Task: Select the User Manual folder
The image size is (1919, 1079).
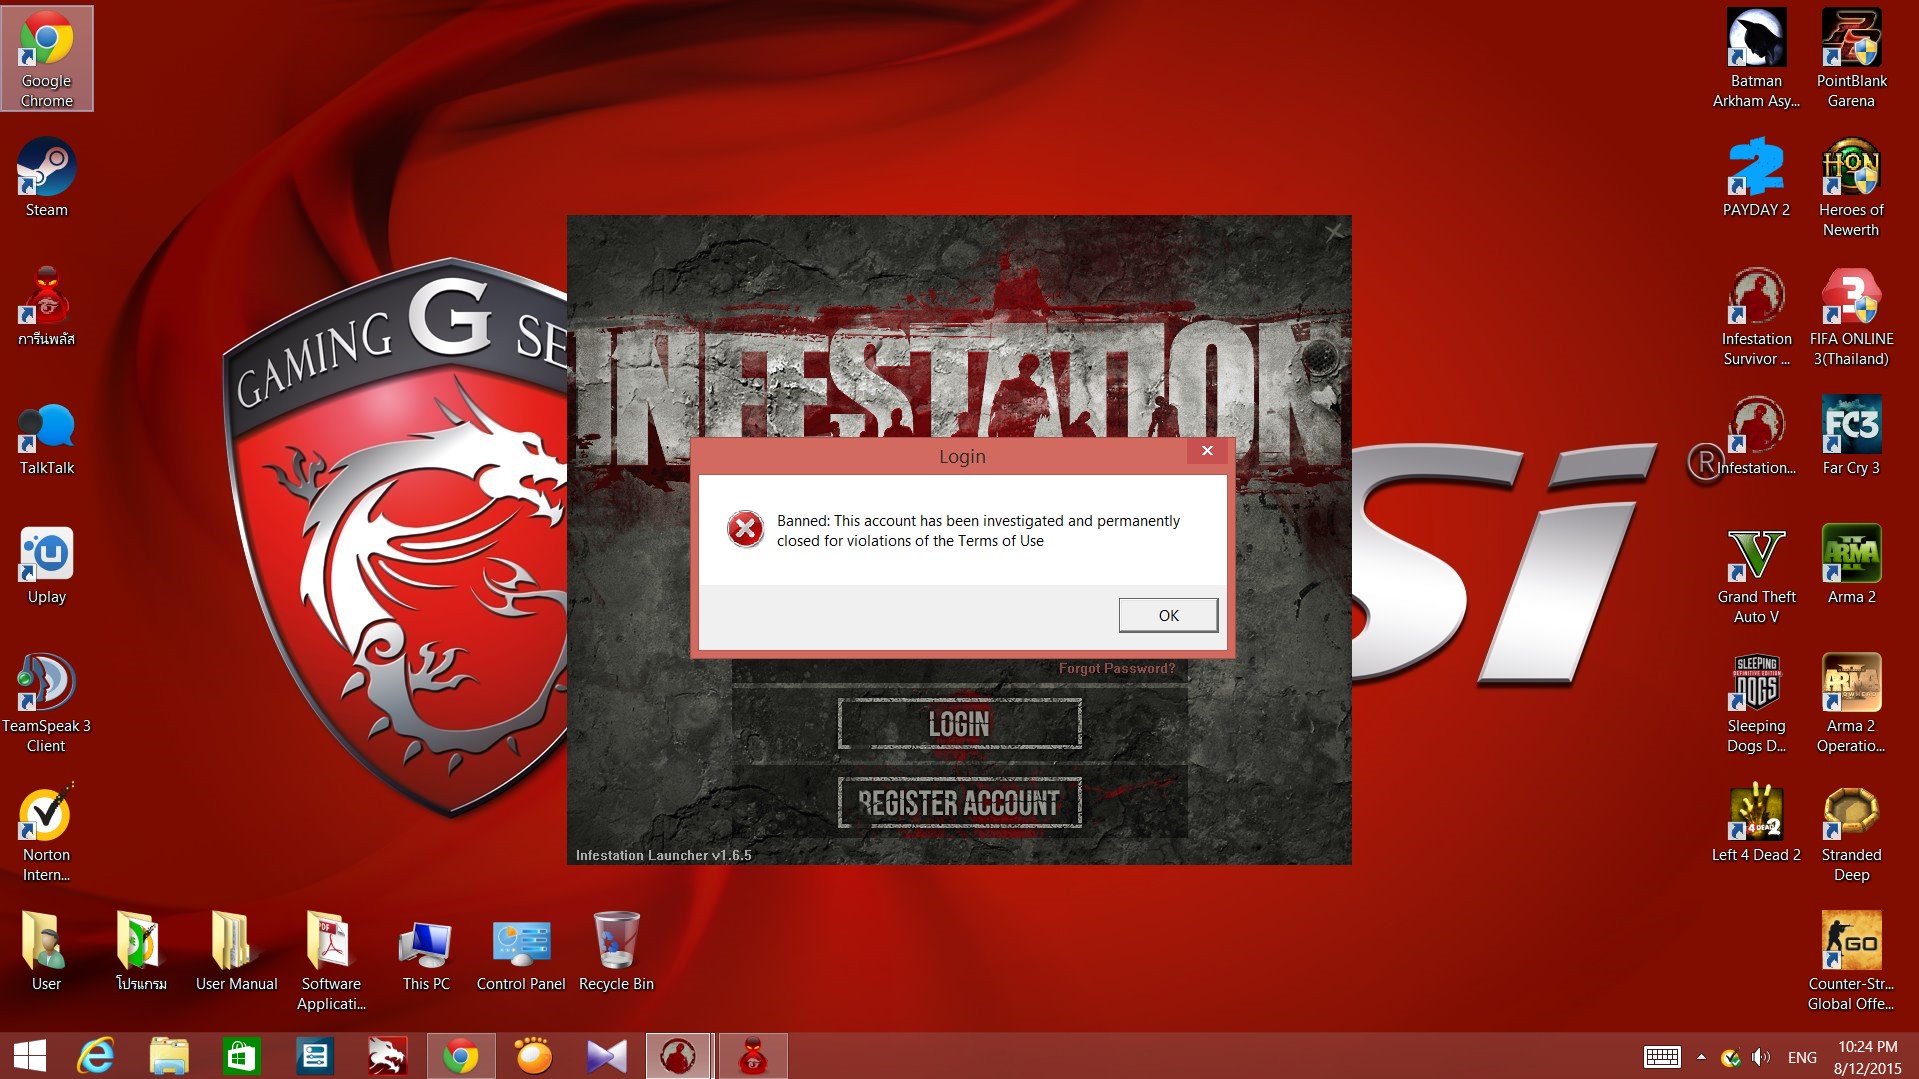Action: (x=236, y=952)
